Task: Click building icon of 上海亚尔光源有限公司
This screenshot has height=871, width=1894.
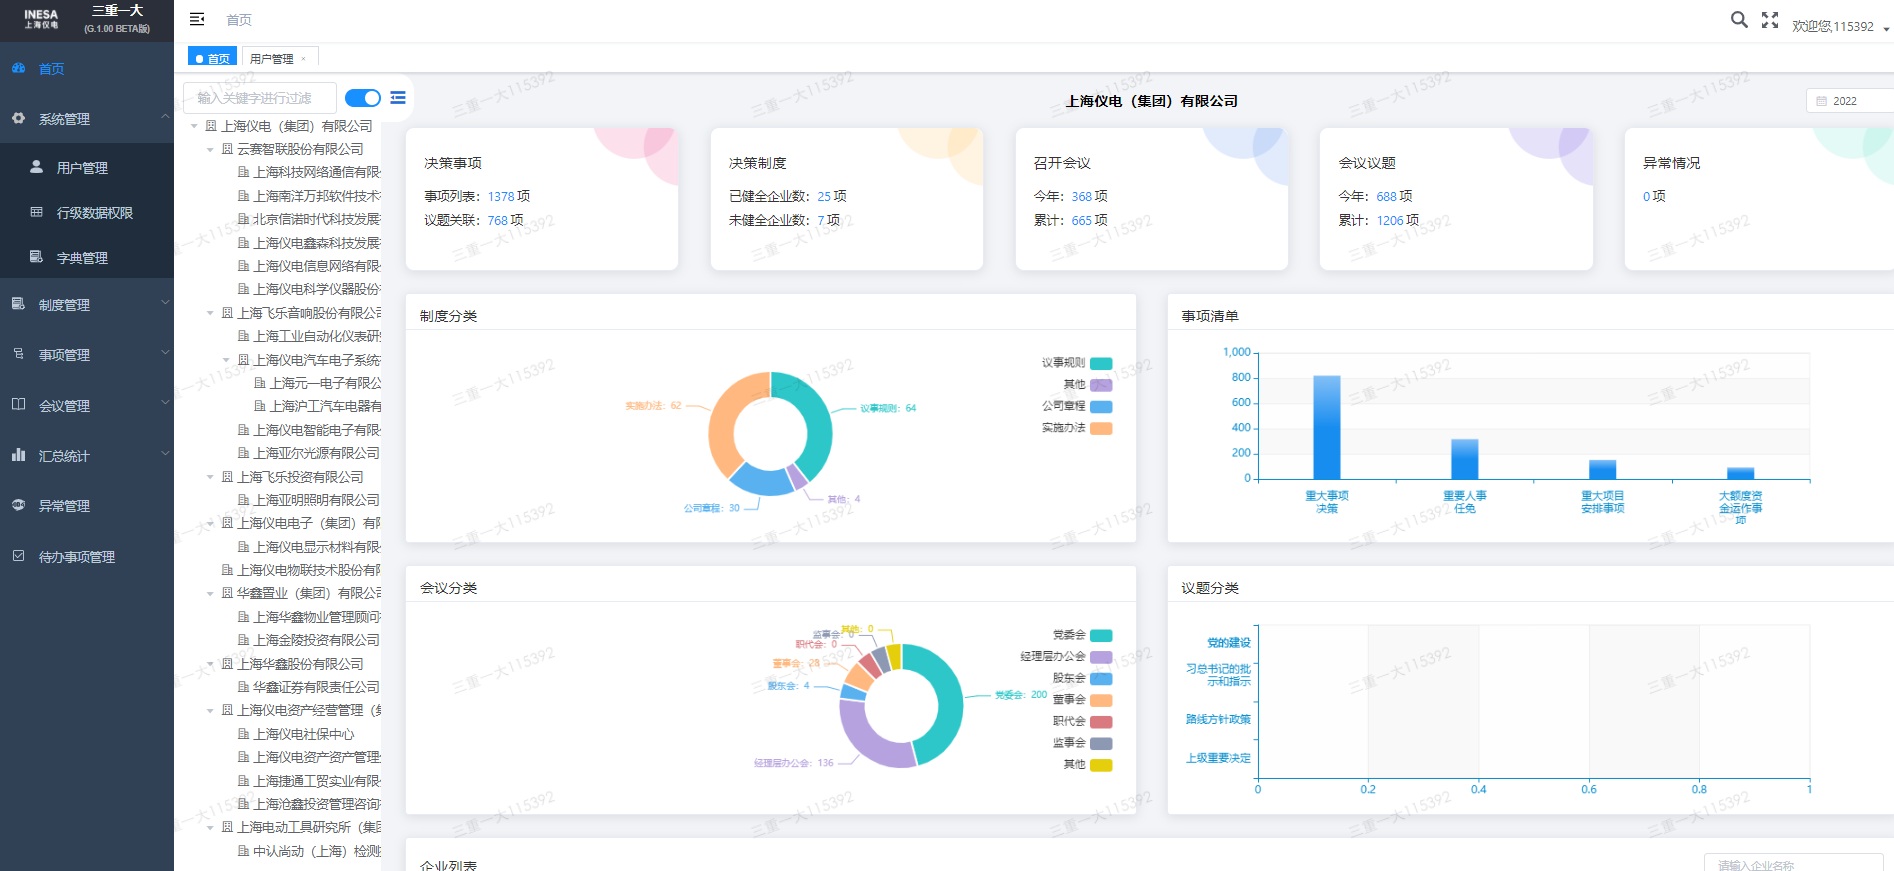Action: tap(243, 453)
